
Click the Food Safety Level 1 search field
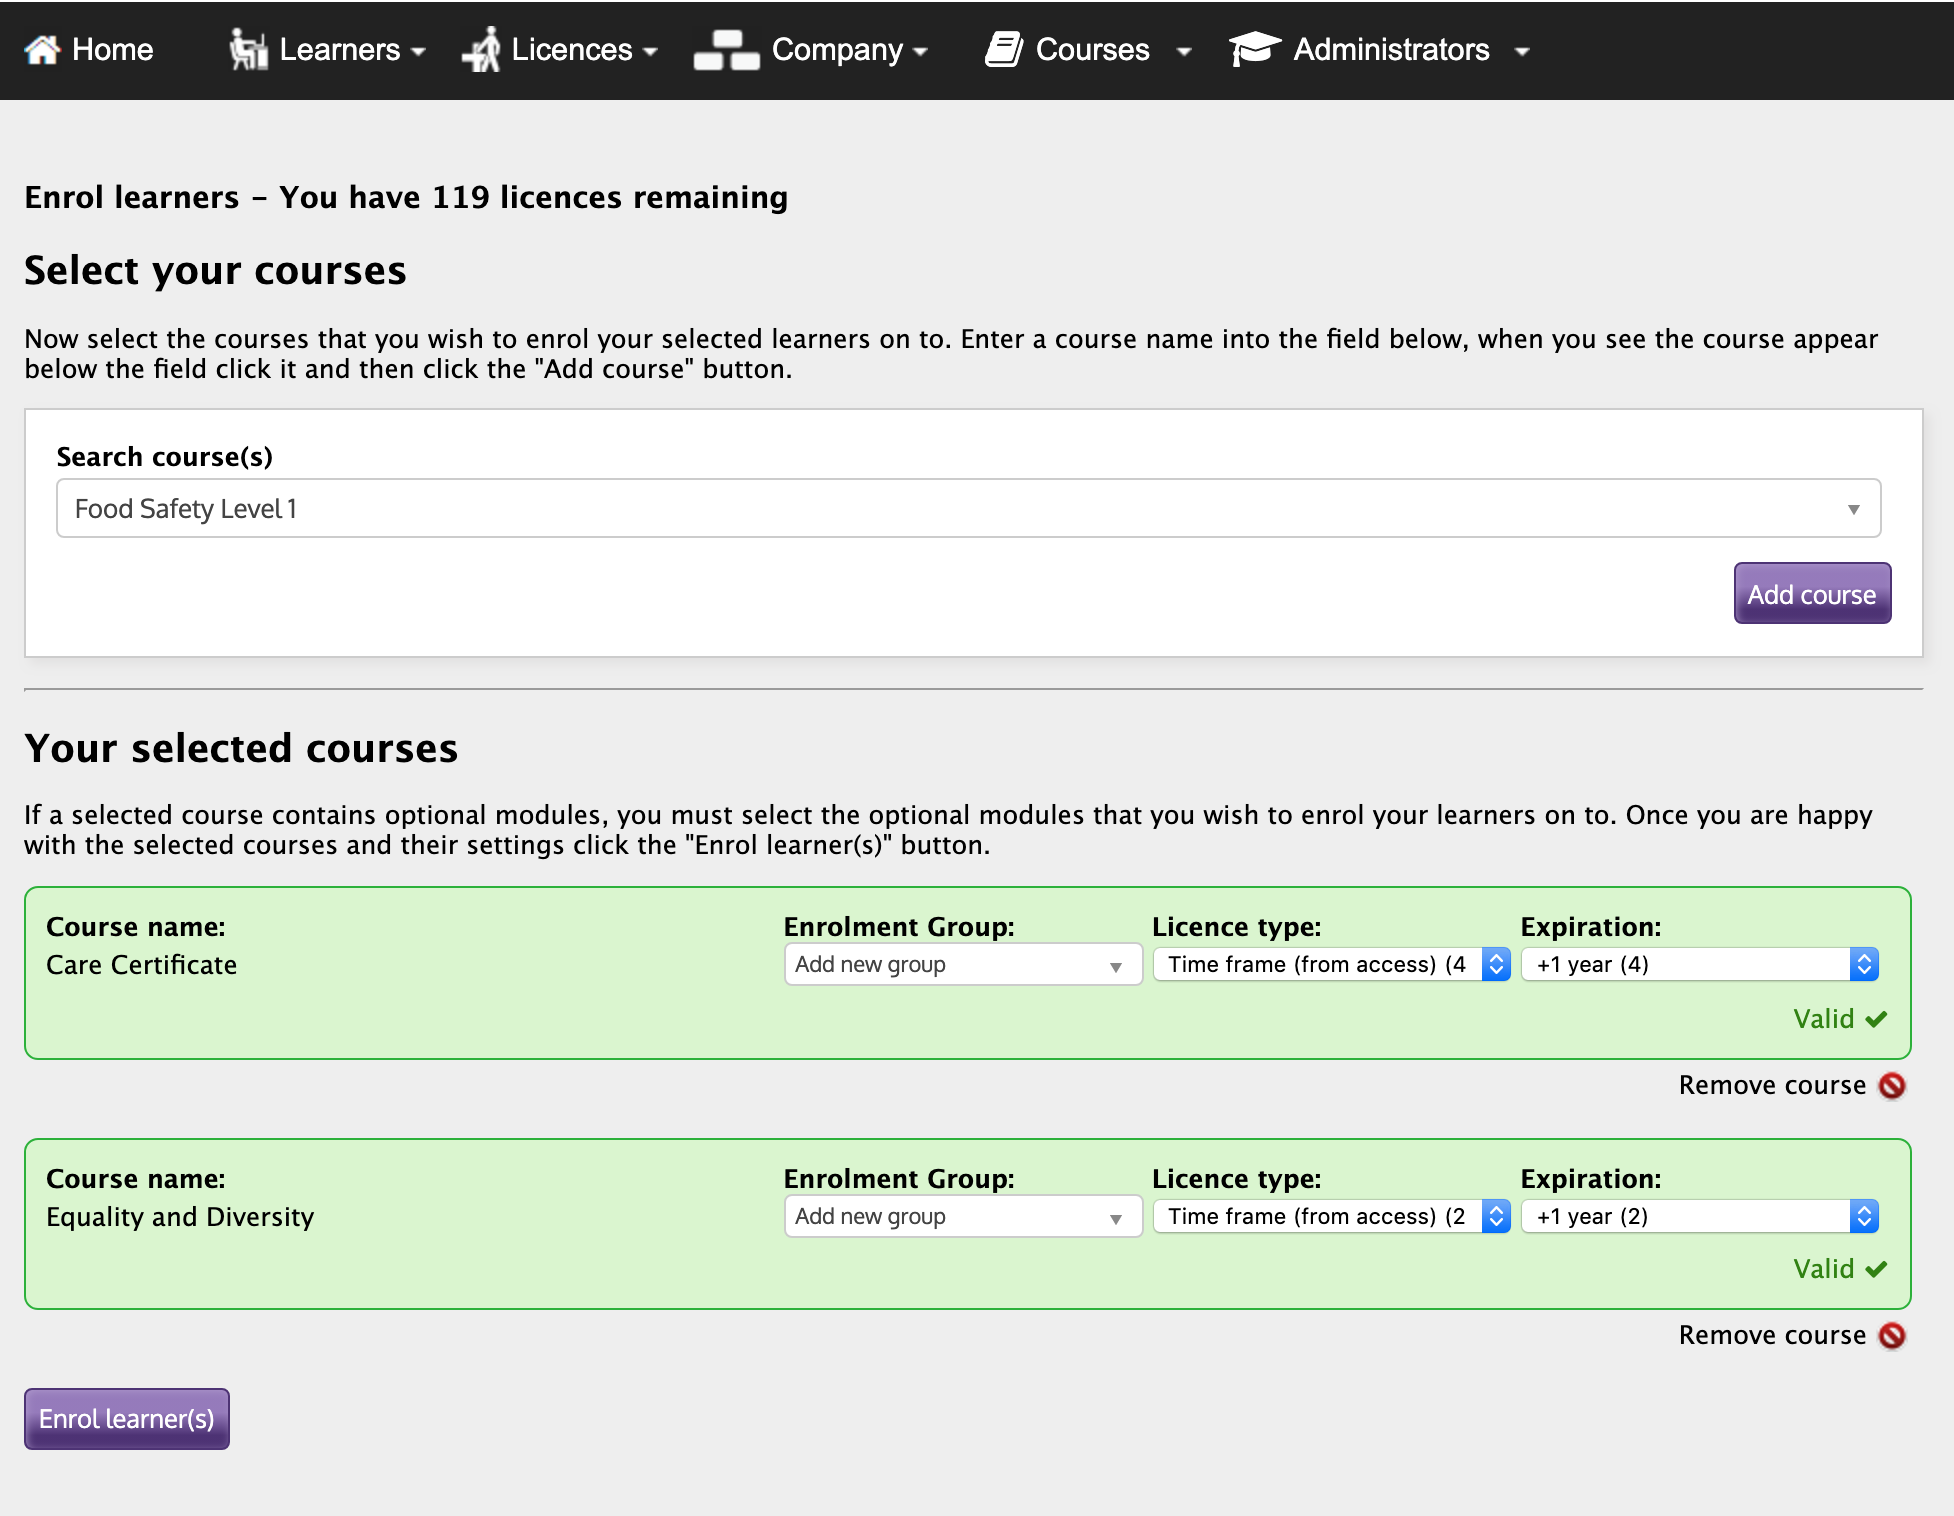click(x=968, y=508)
